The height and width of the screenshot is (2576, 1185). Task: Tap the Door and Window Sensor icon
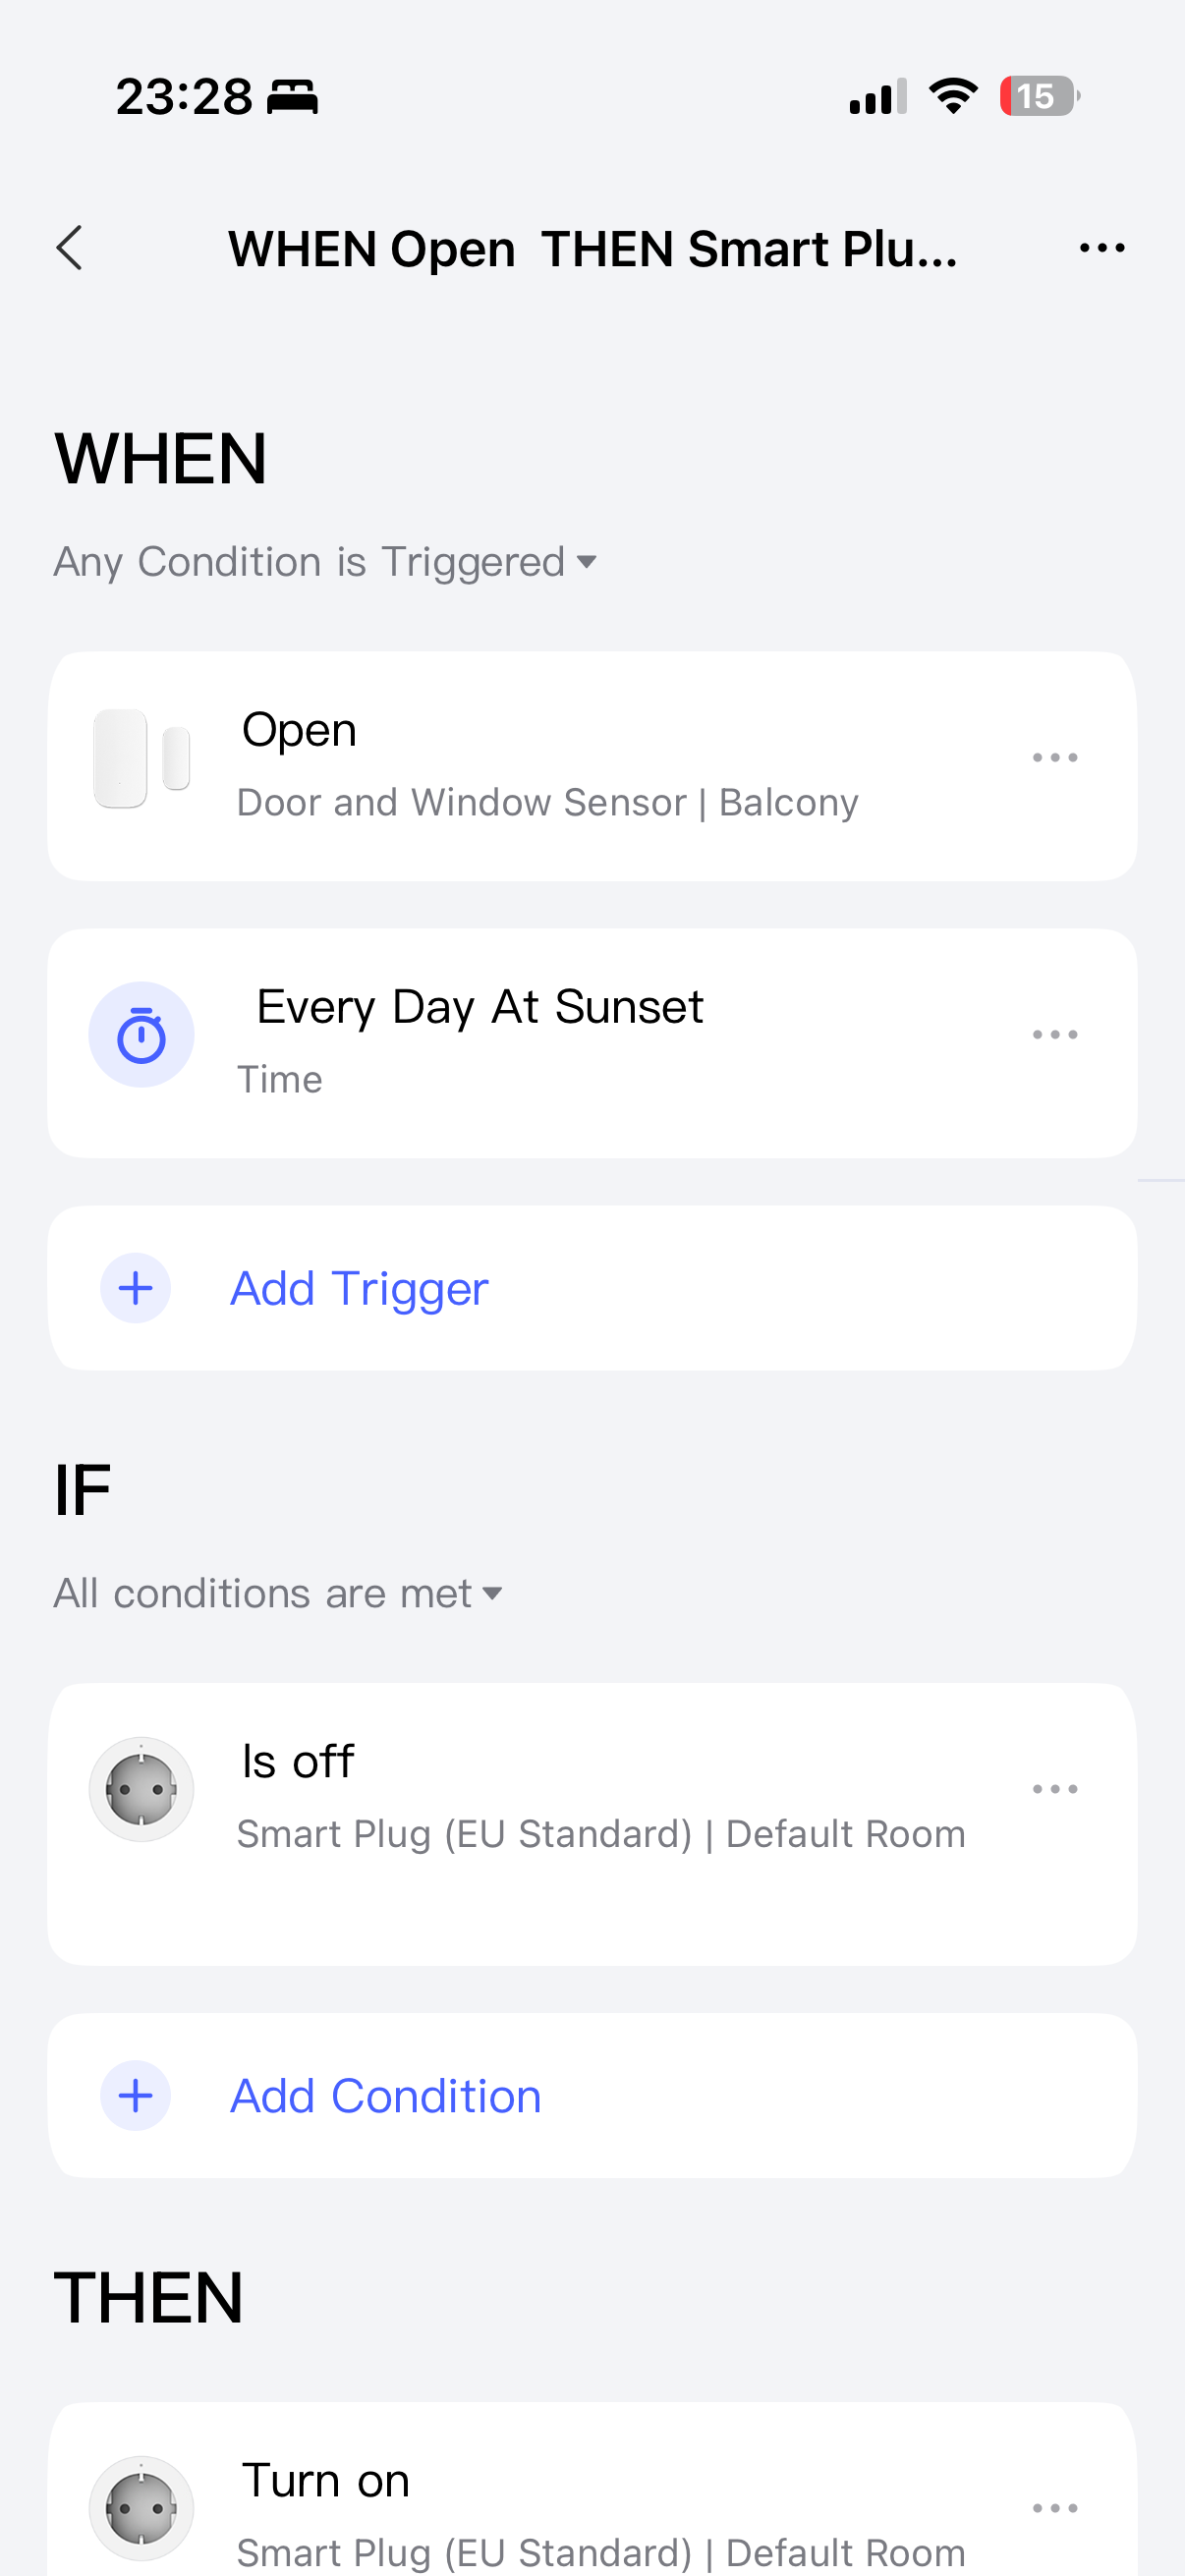point(141,759)
